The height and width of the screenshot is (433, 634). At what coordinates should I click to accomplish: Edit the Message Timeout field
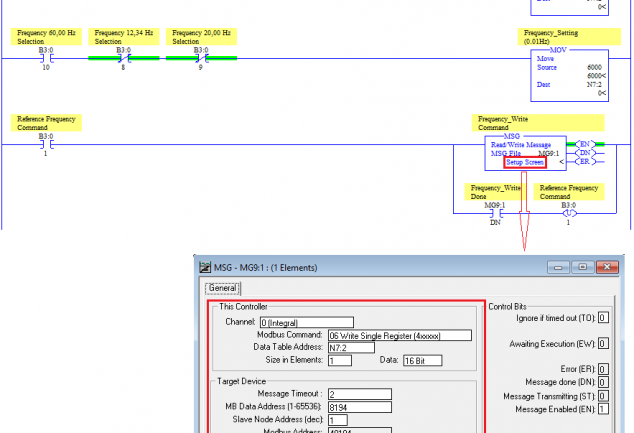[x=360, y=394]
